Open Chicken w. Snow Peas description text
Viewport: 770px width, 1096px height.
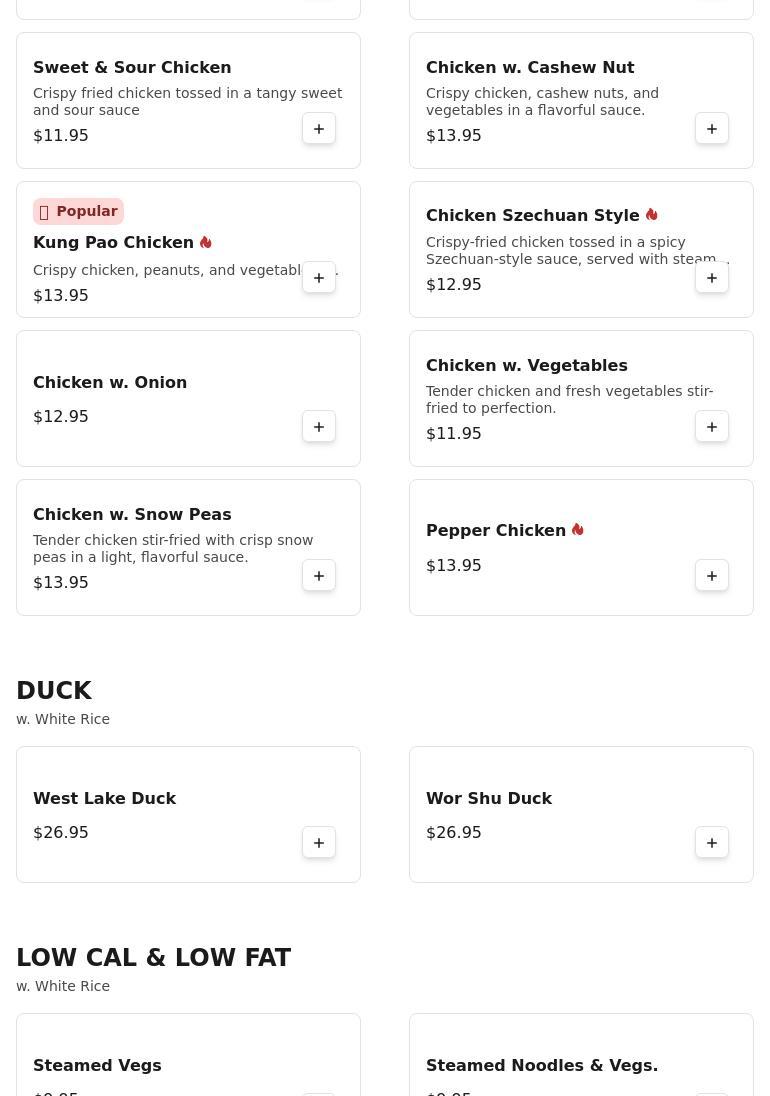(x=173, y=549)
